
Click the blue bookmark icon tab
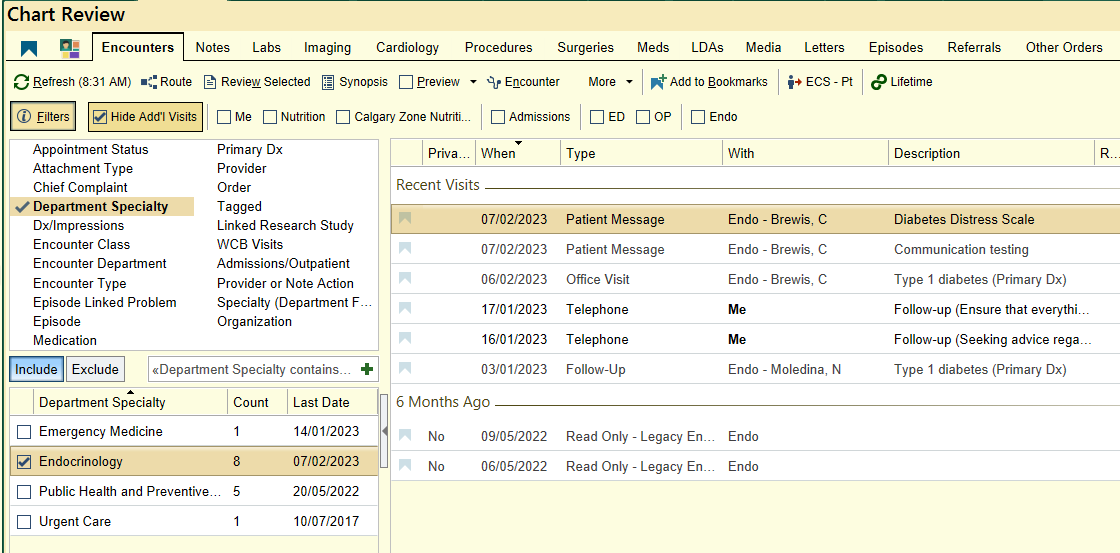29,49
